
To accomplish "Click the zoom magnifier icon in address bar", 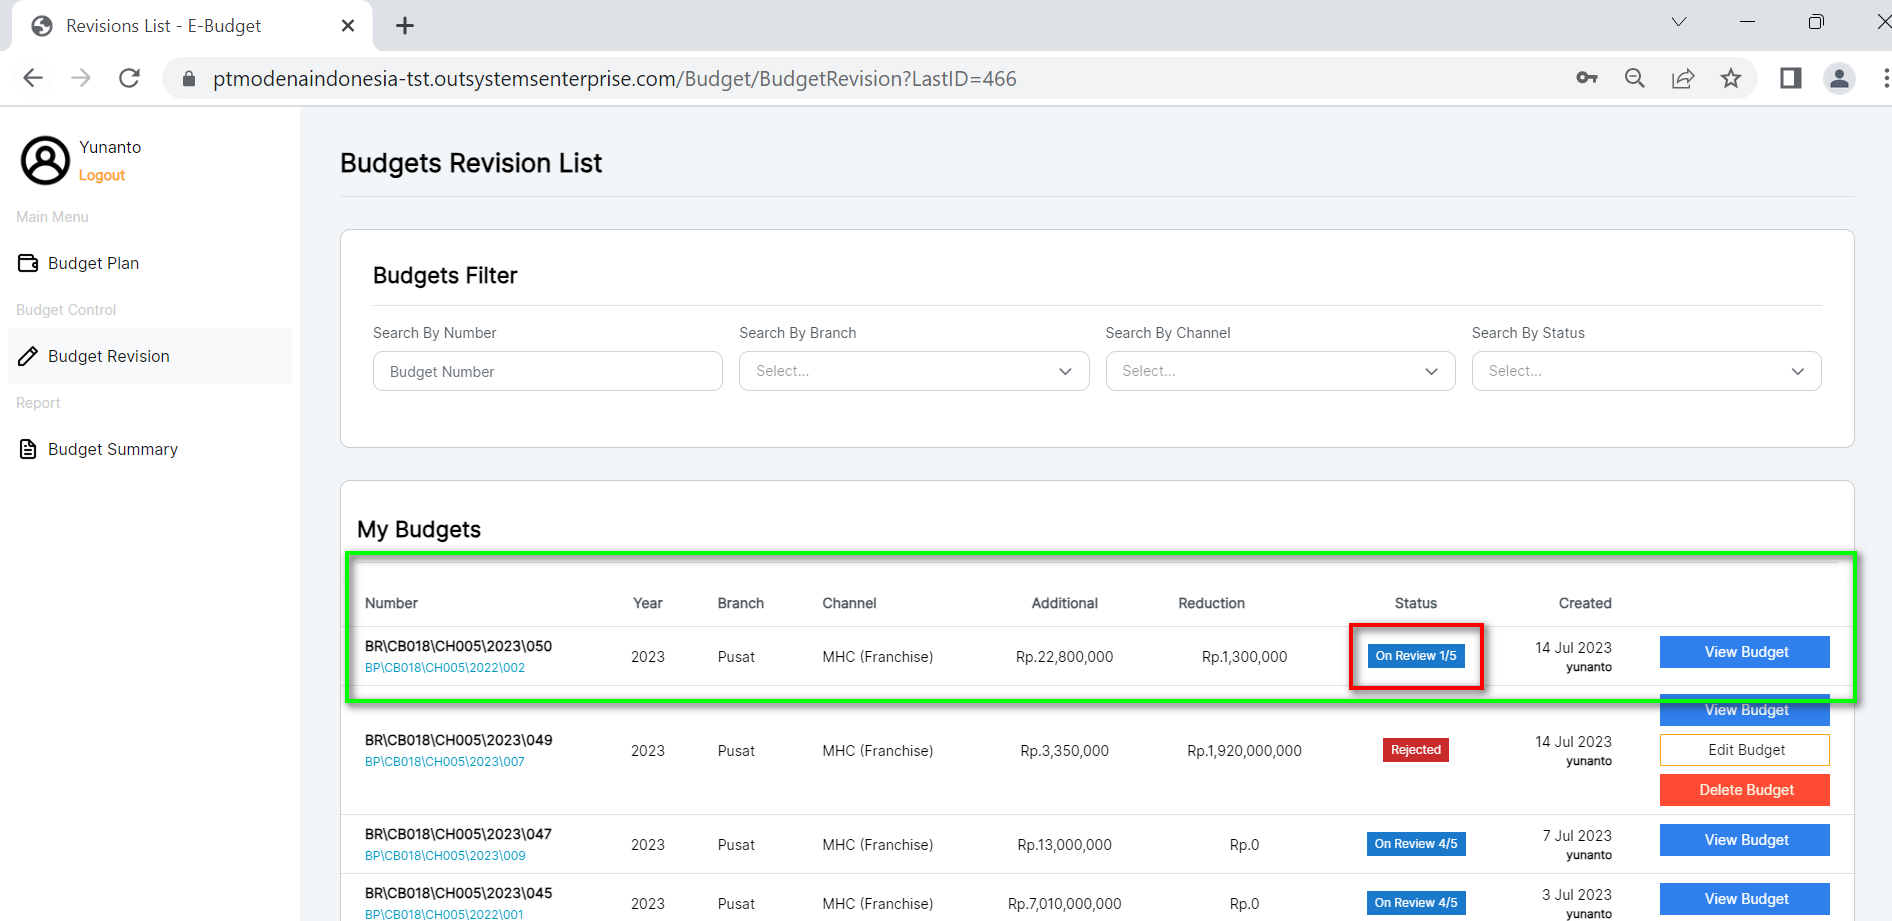I will [x=1635, y=78].
